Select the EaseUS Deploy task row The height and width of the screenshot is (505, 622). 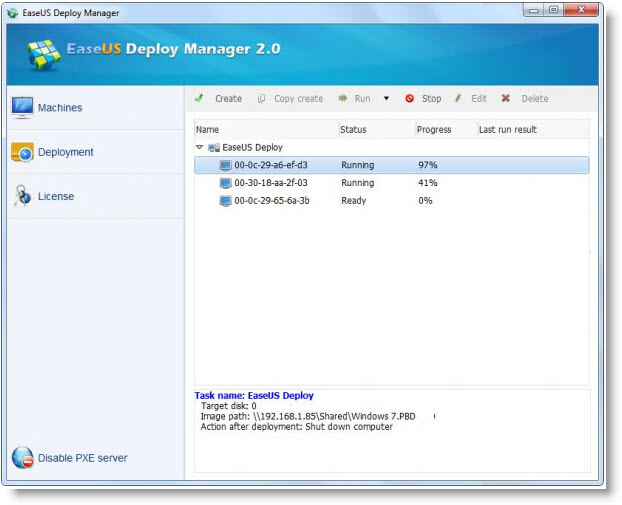[392, 147]
